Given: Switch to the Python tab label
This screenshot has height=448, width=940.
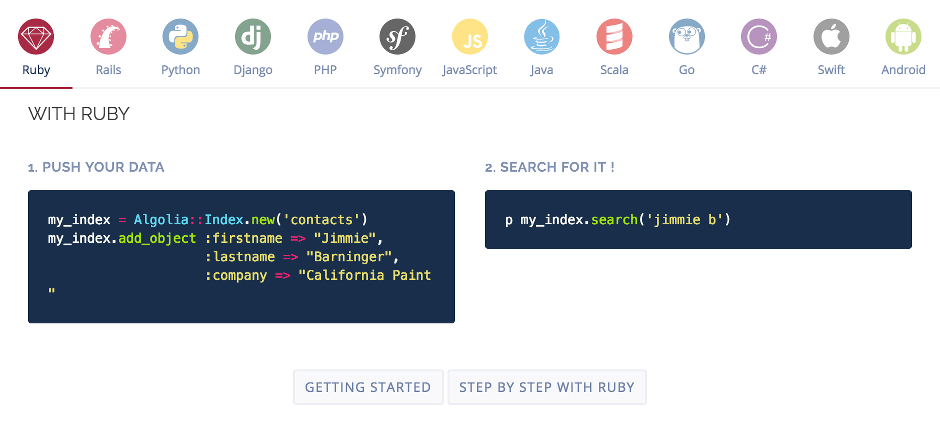Looking at the screenshot, I should coord(181,70).
